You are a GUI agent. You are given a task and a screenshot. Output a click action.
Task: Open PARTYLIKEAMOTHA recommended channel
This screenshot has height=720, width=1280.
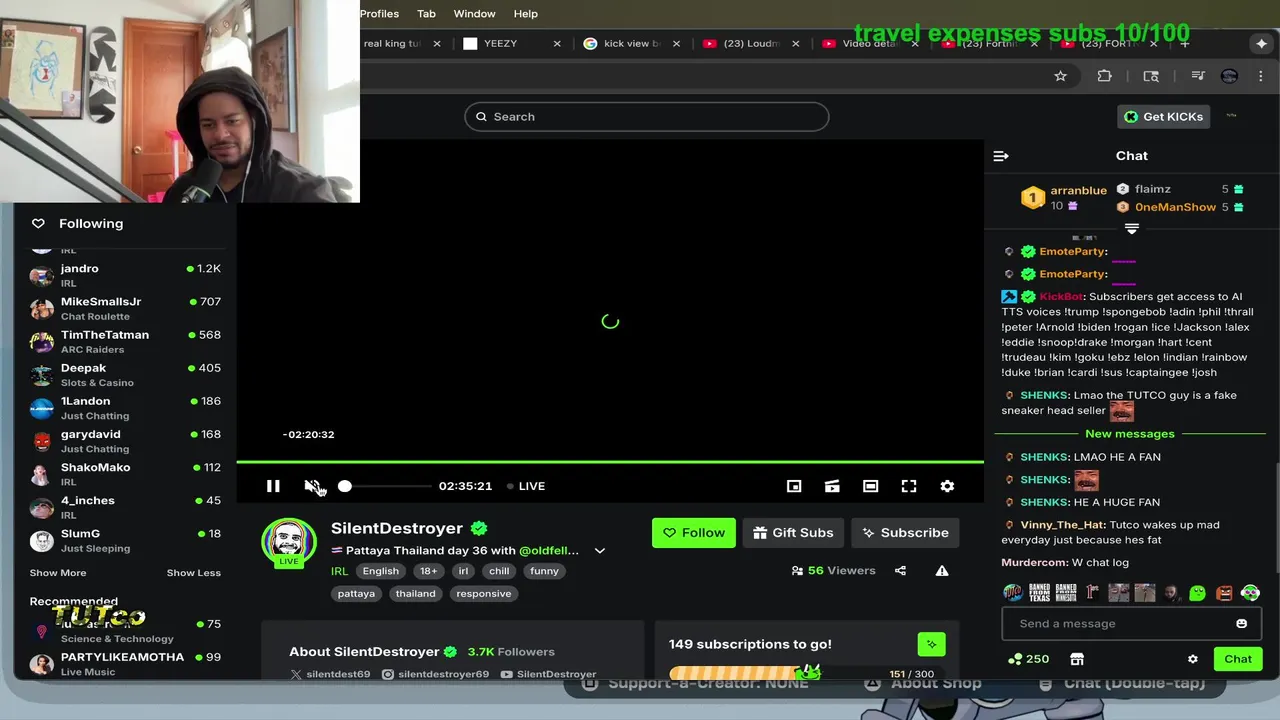click(x=125, y=664)
